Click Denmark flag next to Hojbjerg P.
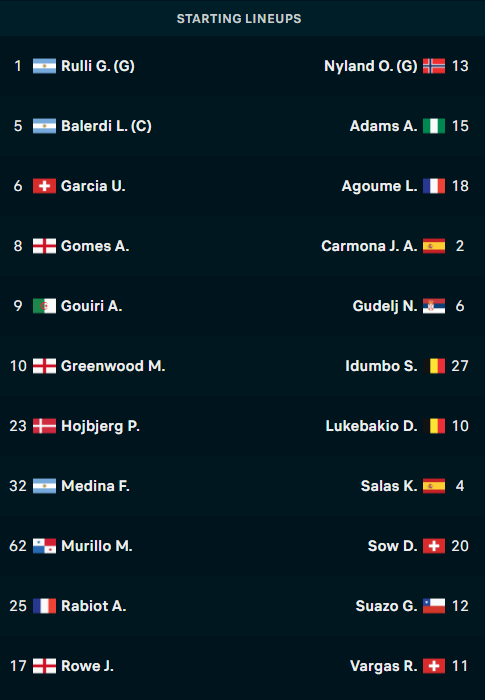The height and width of the screenshot is (700, 485). [x=44, y=426]
